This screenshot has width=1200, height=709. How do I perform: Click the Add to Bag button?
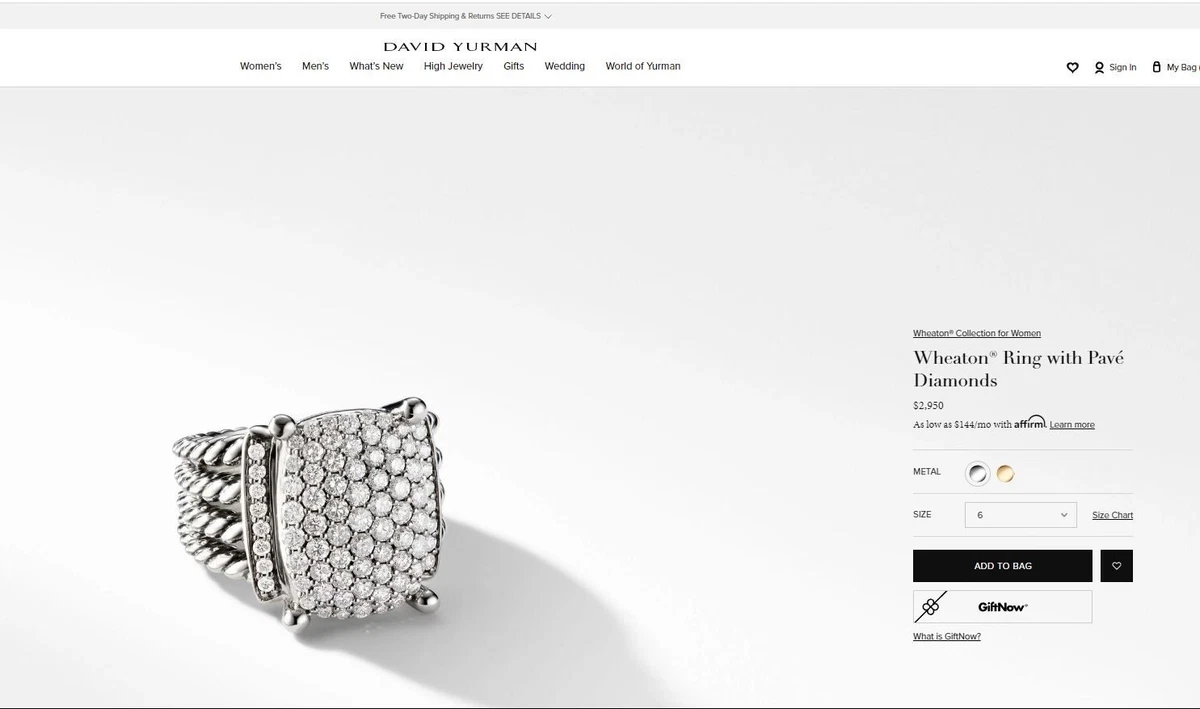click(1003, 566)
